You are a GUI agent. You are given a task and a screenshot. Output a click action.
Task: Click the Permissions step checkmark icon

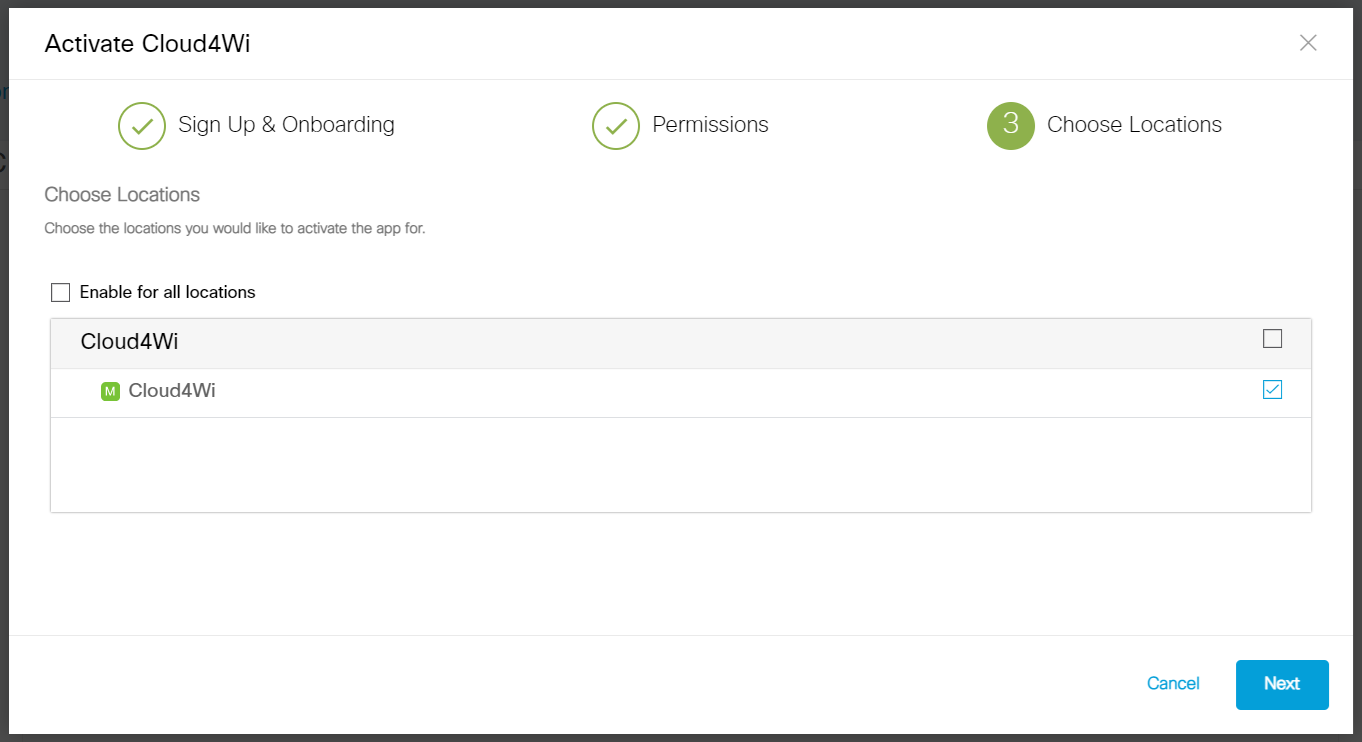[x=616, y=126]
